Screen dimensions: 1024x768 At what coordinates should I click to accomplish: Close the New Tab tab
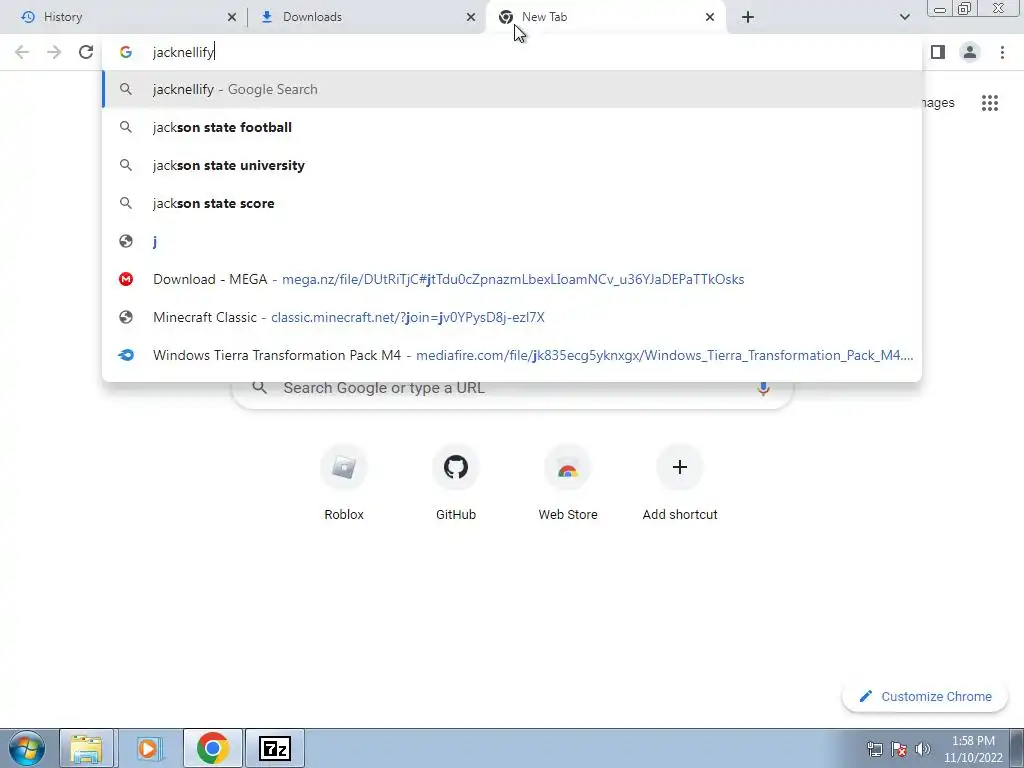[710, 18]
